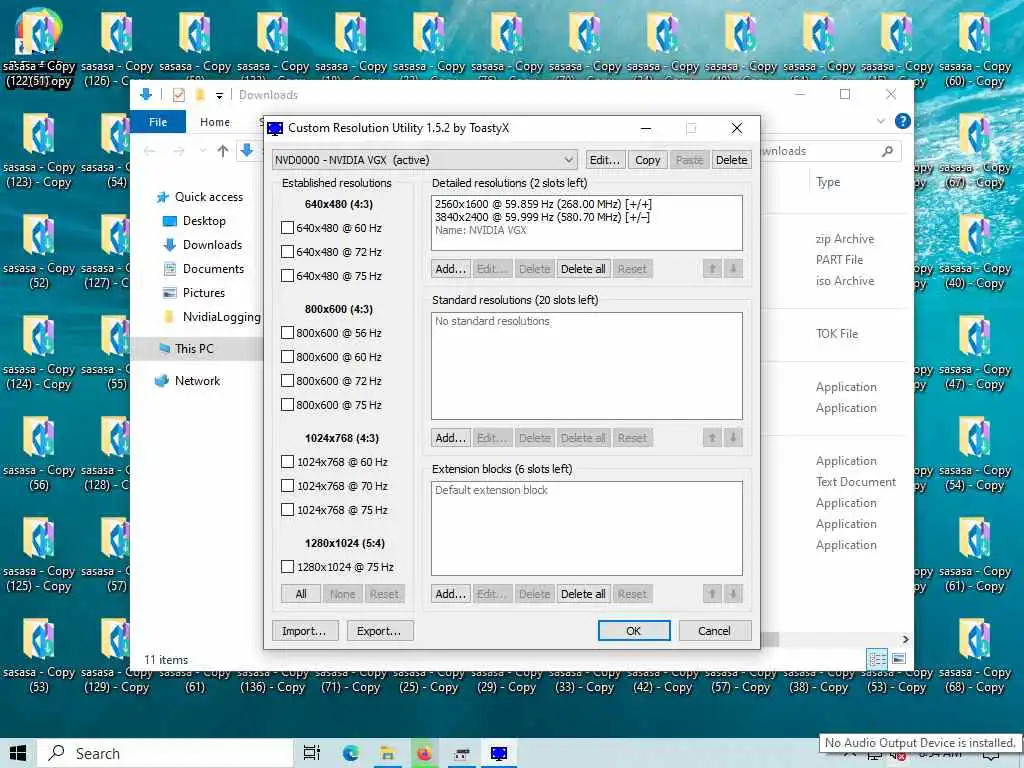The image size is (1024, 768).
Task: Enable the 800x600 @ 60 Hz checkbox
Action: (287, 357)
